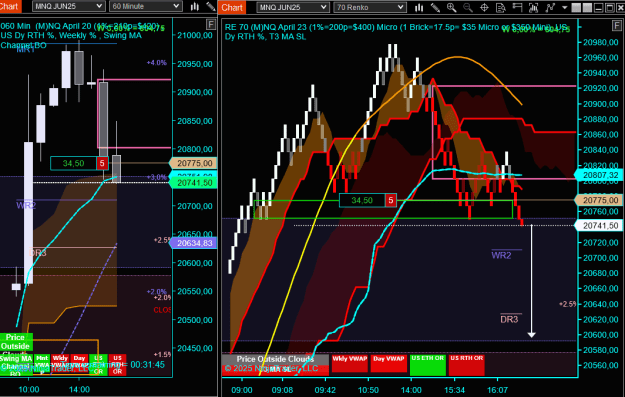Open Strategies icon in Renko chart toolbar
Screen dimensions: 625x397
550,7
